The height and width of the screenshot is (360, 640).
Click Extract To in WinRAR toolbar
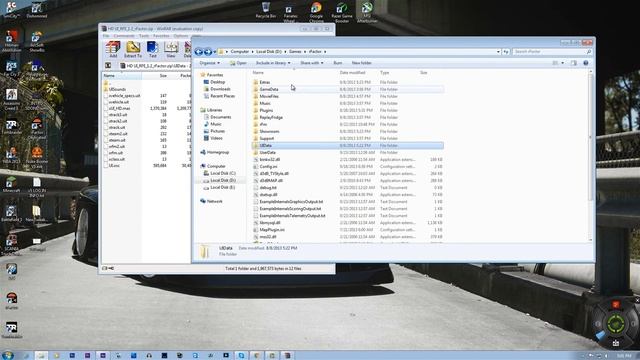[x=133, y=50]
